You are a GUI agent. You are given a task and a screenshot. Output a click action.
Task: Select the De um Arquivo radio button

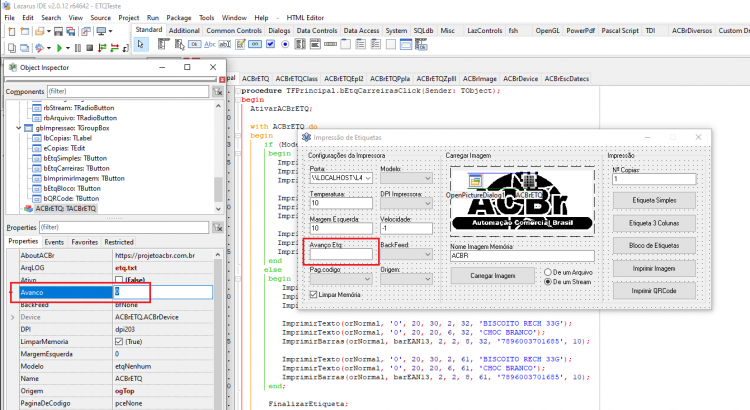click(x=548, y=272)
